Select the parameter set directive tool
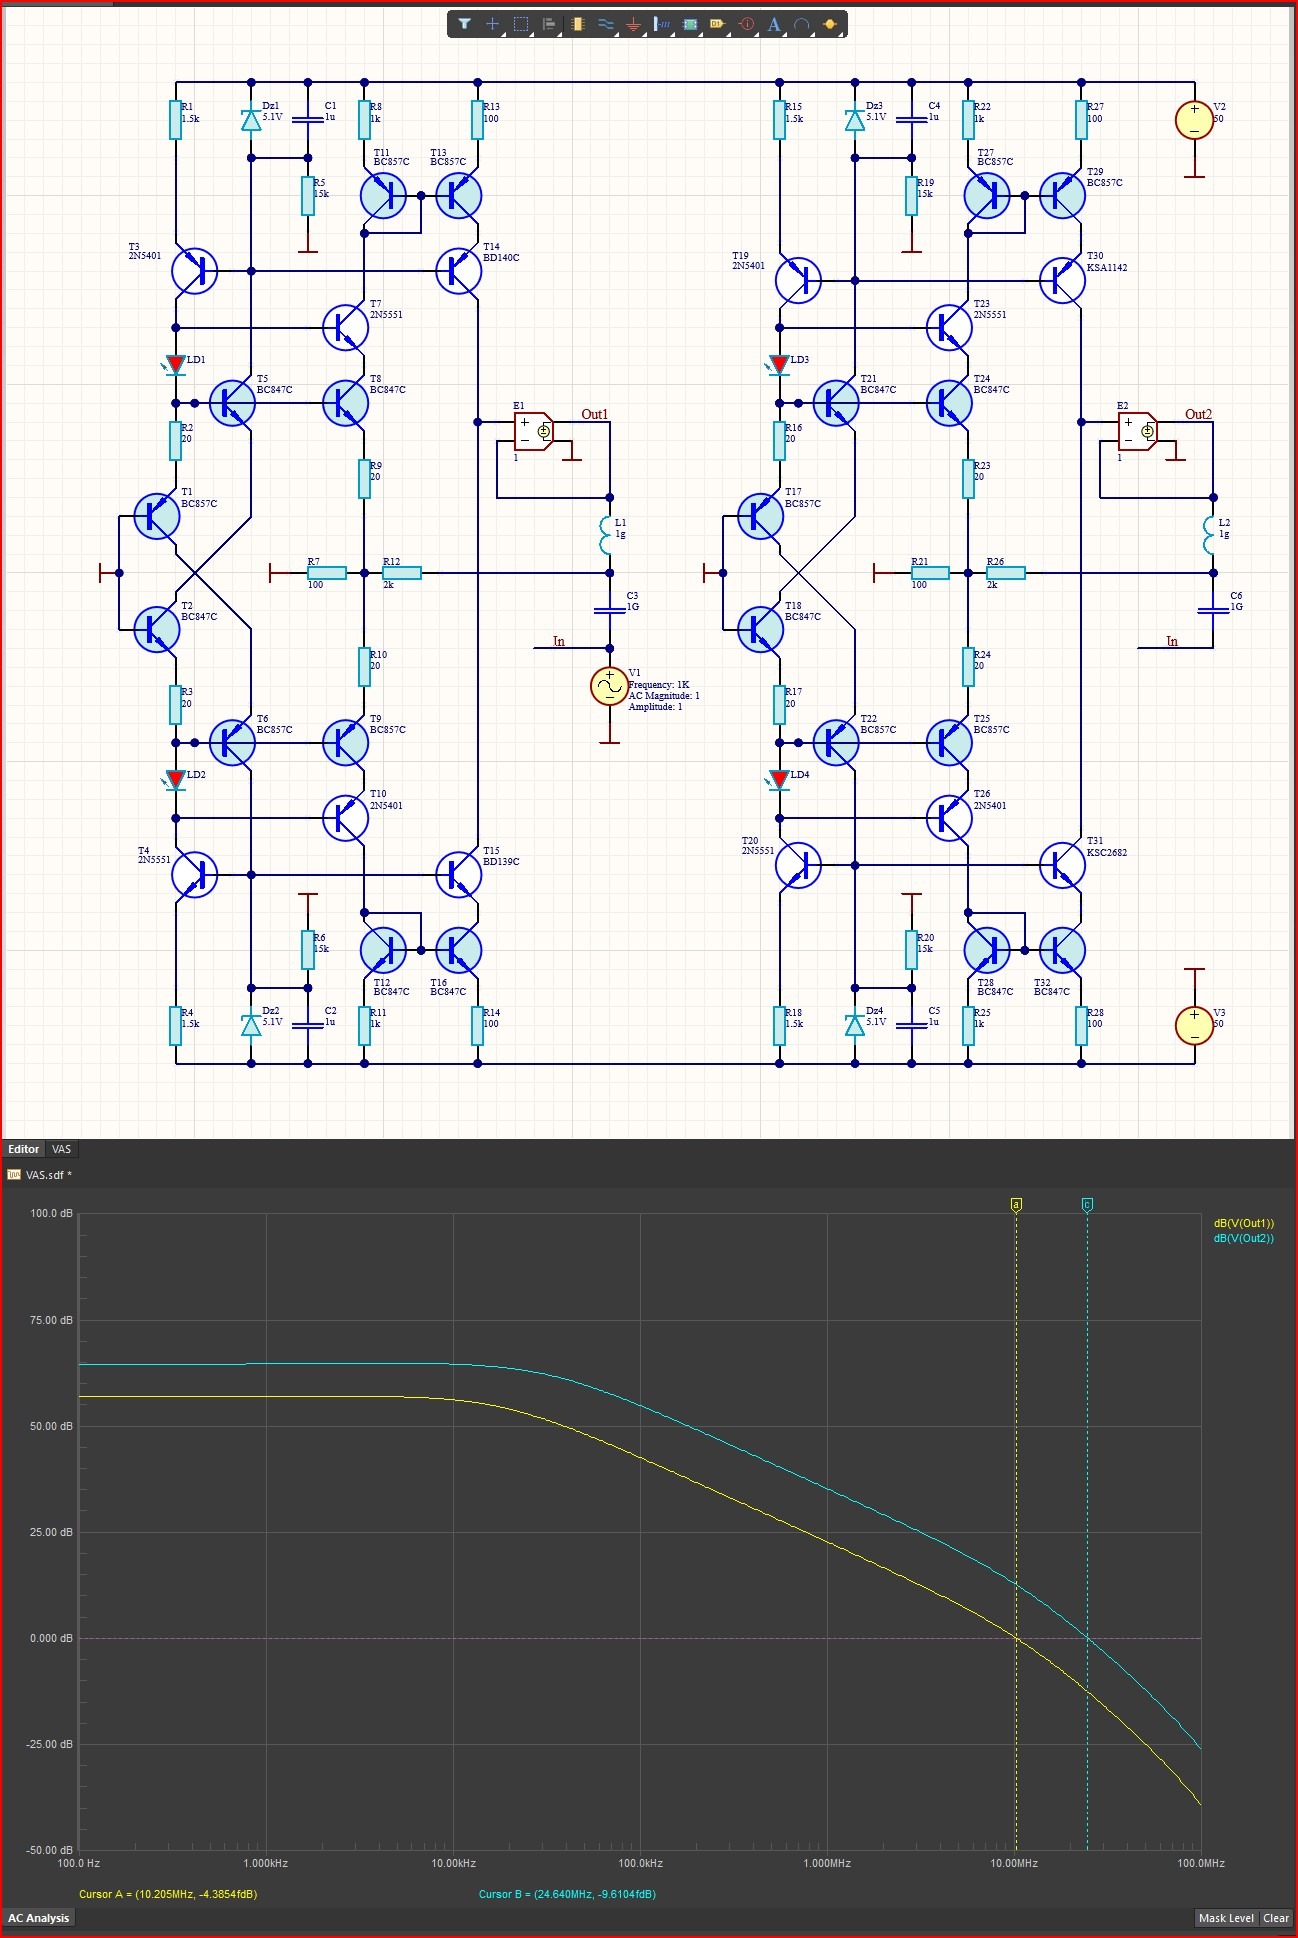1298x1938 pixels. 746,24
